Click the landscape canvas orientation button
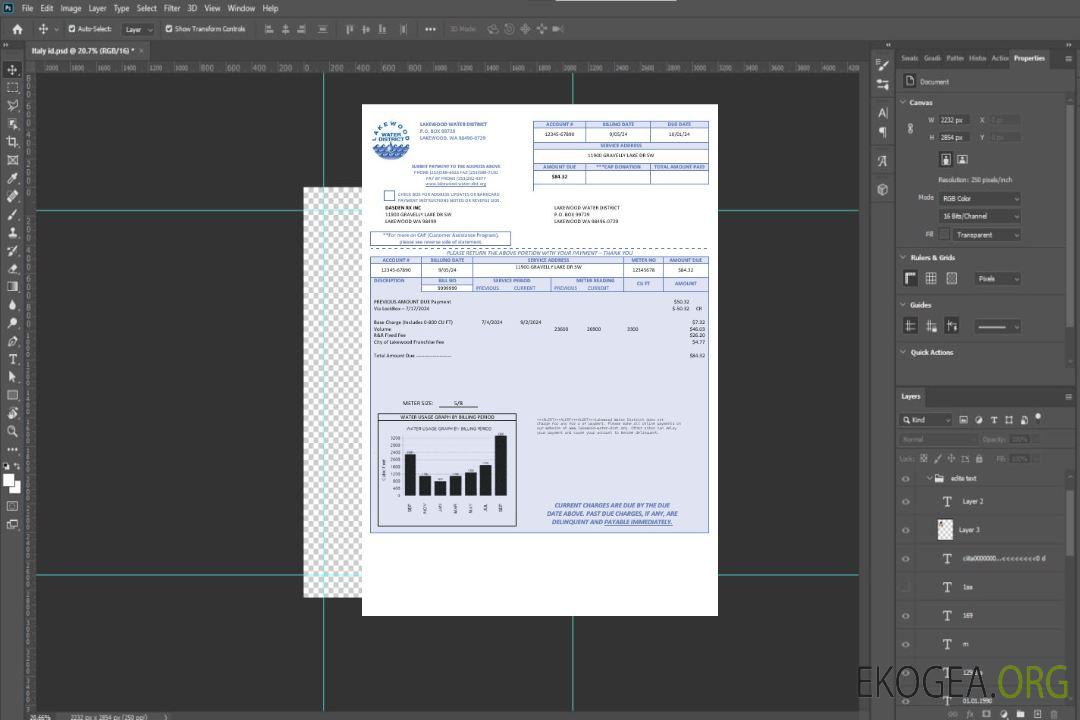 click(x=962, y=159)
